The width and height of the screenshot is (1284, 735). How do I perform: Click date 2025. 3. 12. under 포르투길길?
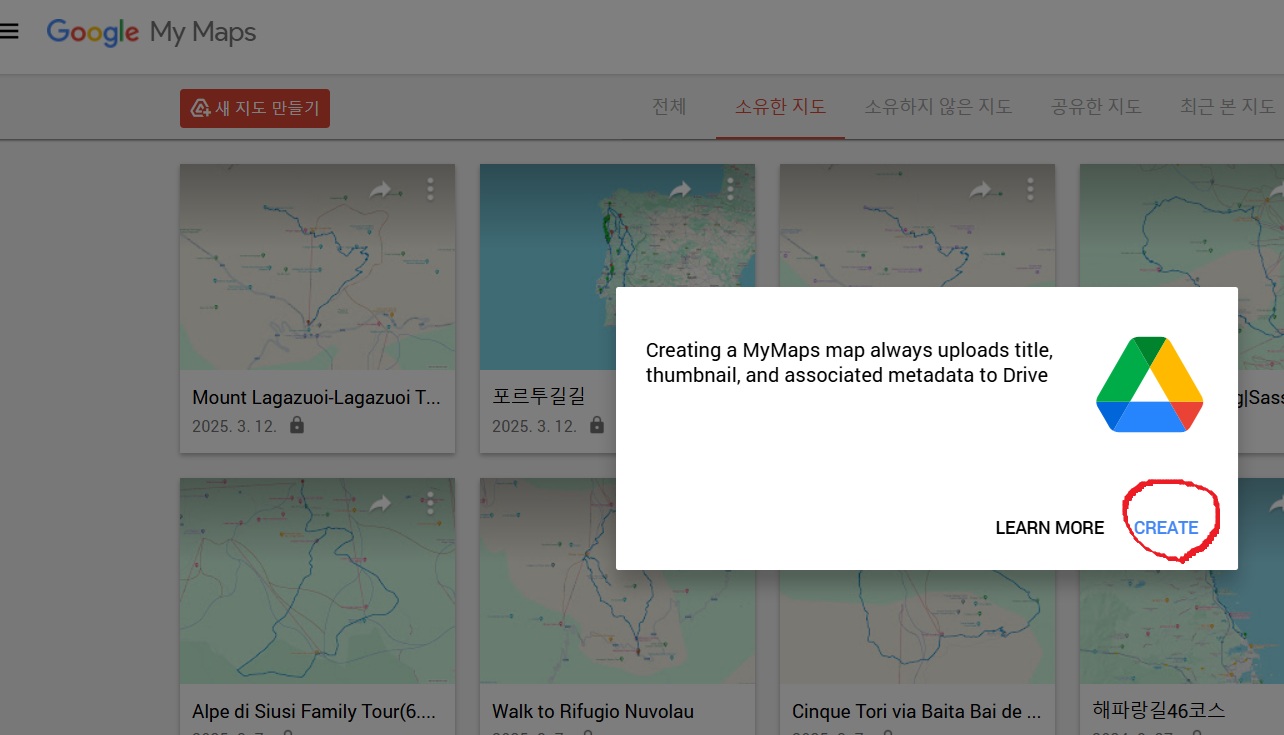pos(534,426)
